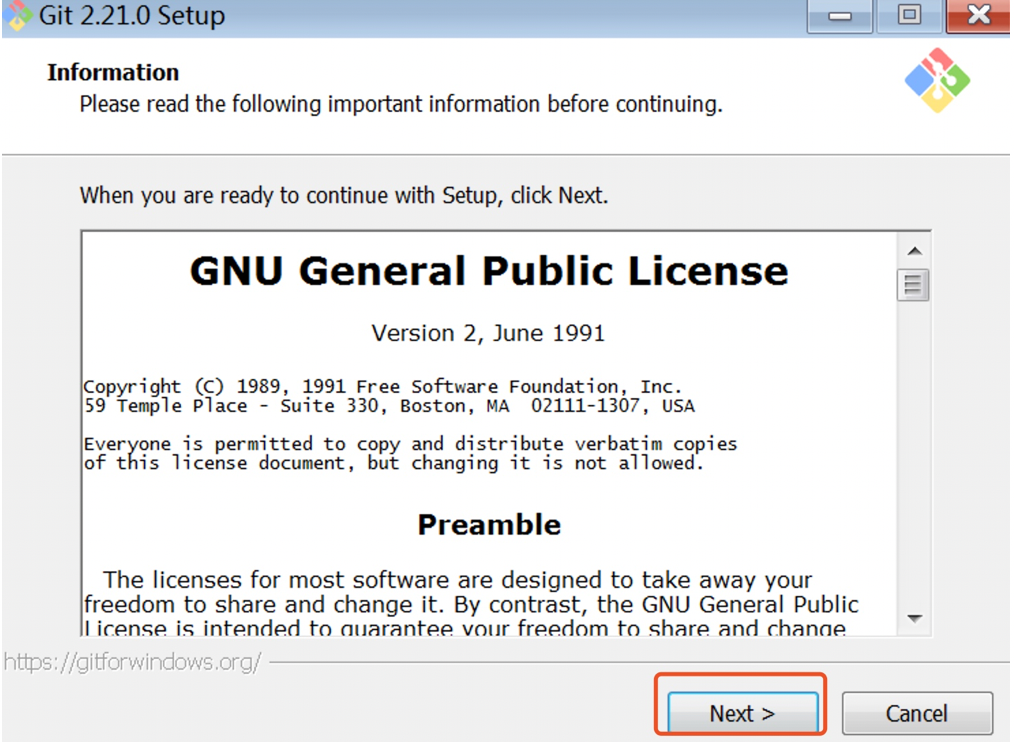Open the https://gitforwindows.org/ link
1014x742 pixels.
[133, 662]
